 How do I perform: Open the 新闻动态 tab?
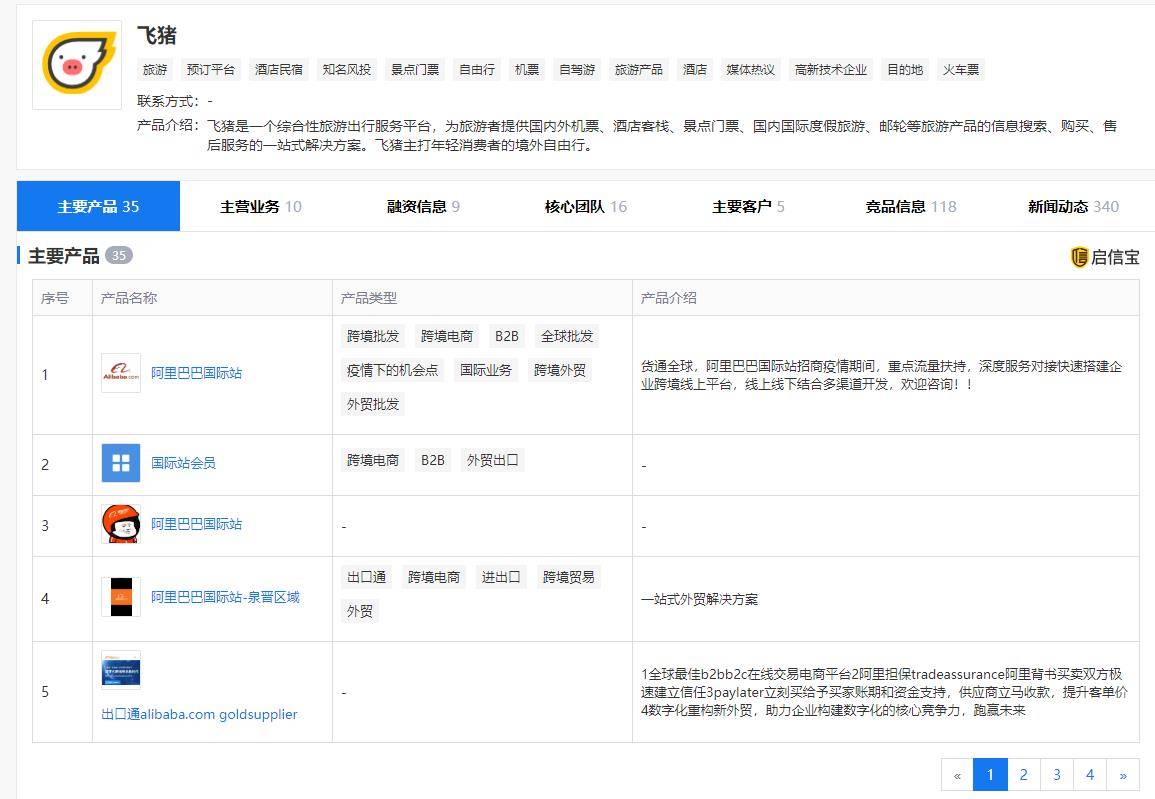coord(1073,206)
